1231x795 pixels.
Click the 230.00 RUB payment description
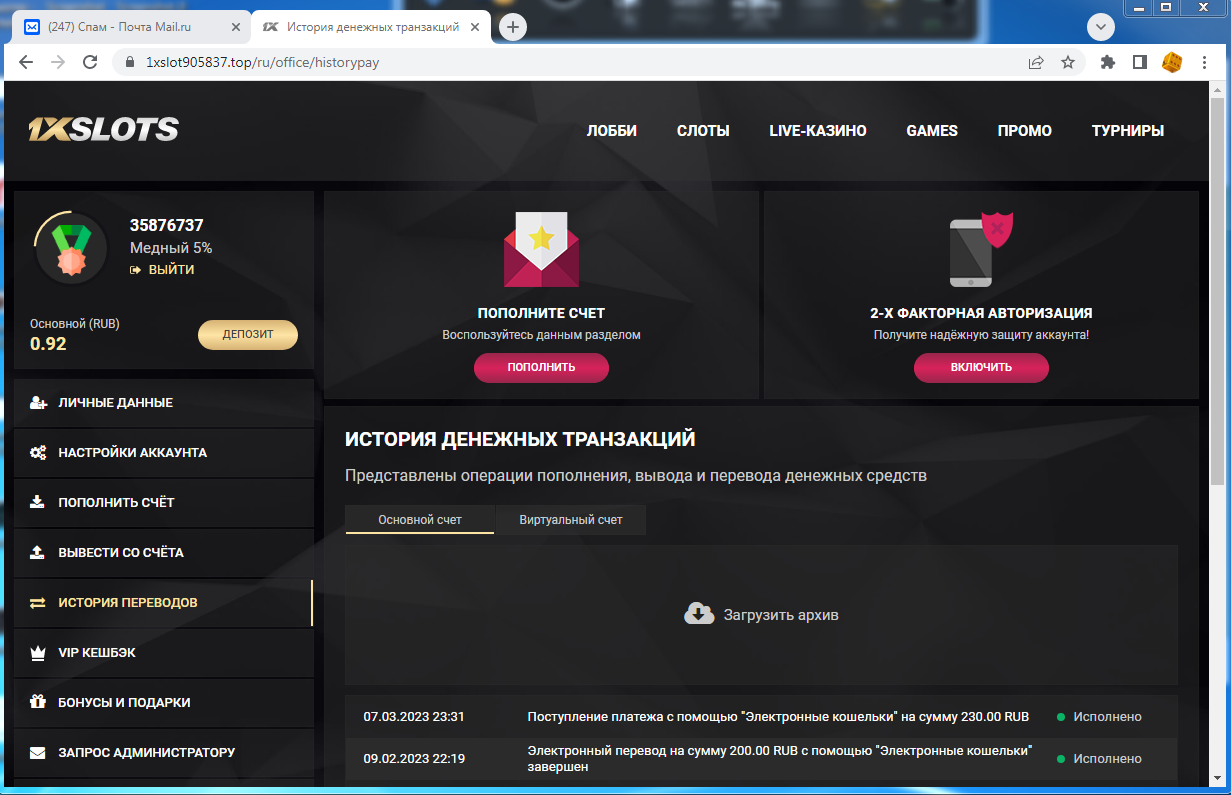coord(778,717)
